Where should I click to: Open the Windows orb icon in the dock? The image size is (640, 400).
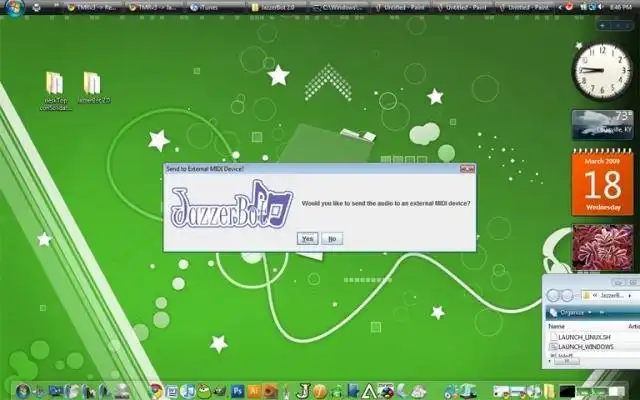[x=23, y=391]
